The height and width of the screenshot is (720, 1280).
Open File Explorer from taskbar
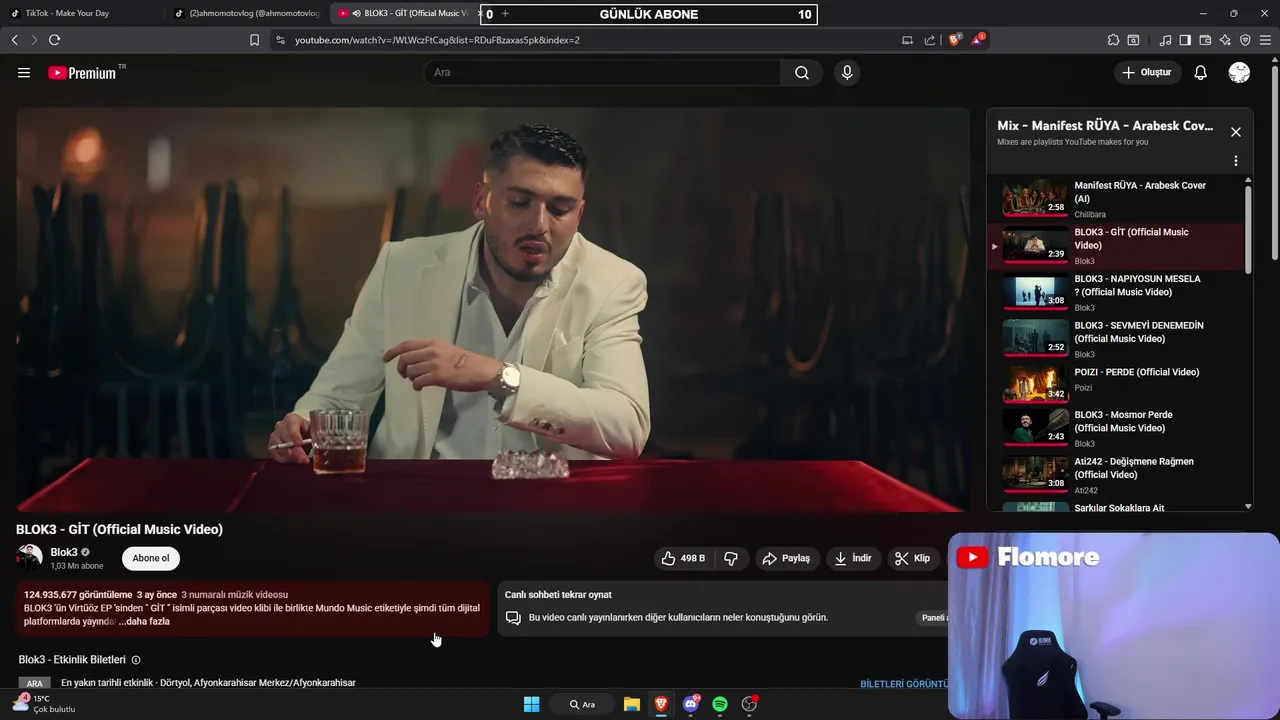[632, 704]
